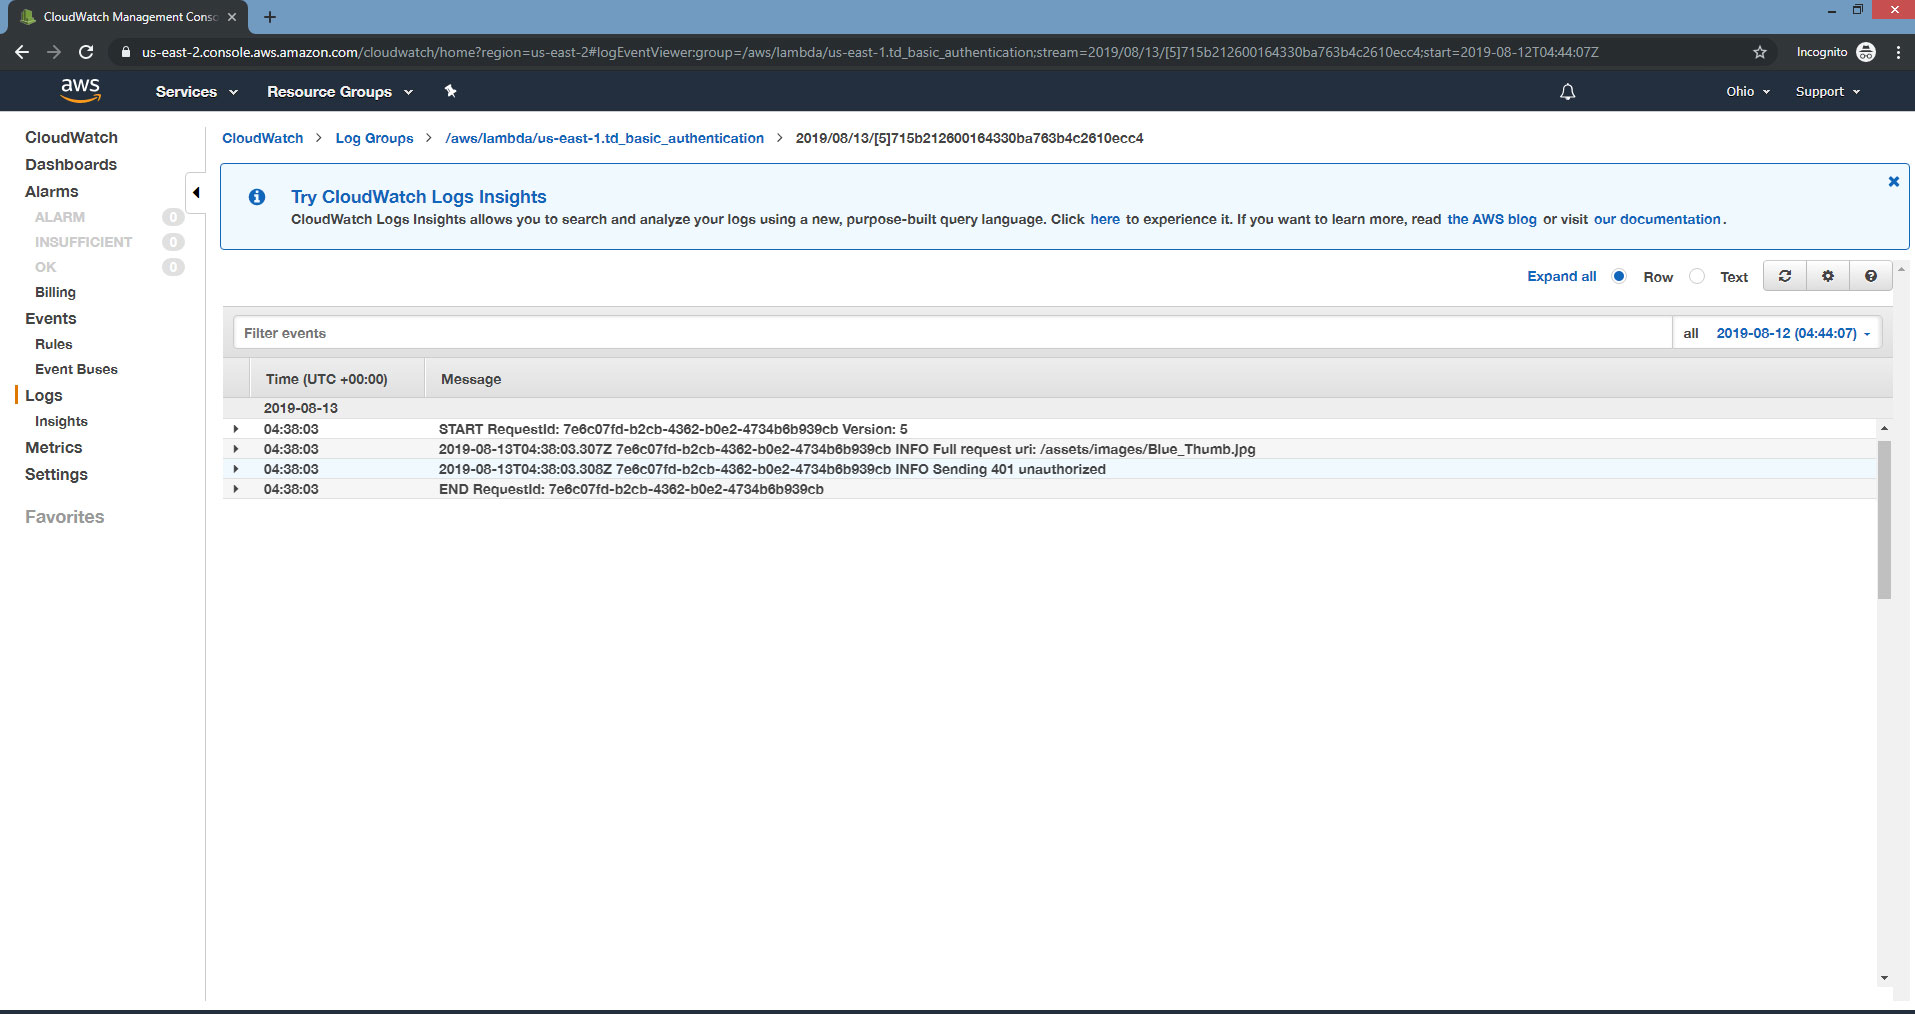The image size is (1915, 1014).
Task: Click the info icon in the banner
Action: click(x=257, y=197)
